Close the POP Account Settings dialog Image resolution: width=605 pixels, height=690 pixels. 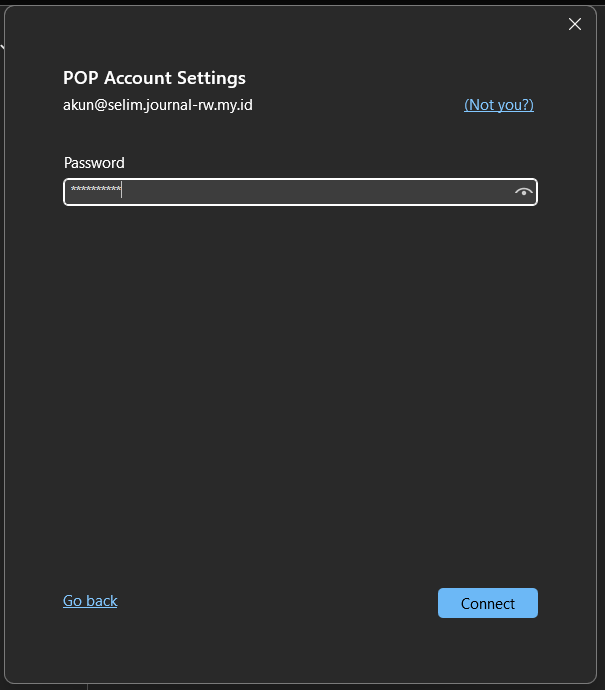(x=575, y=24)
